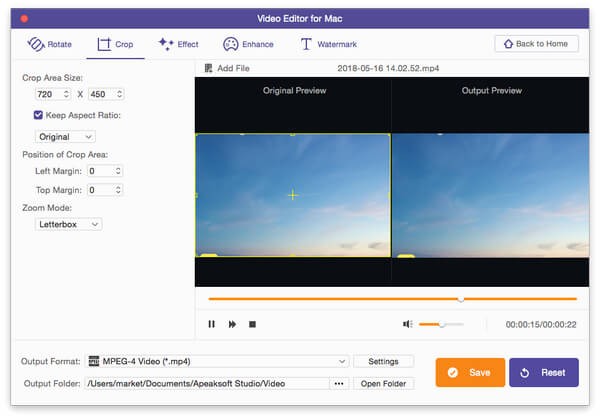Image resolution: width=600 pixels, height=419 pixels.
Task: Click the Settings button
Action: tap(383, 361)
